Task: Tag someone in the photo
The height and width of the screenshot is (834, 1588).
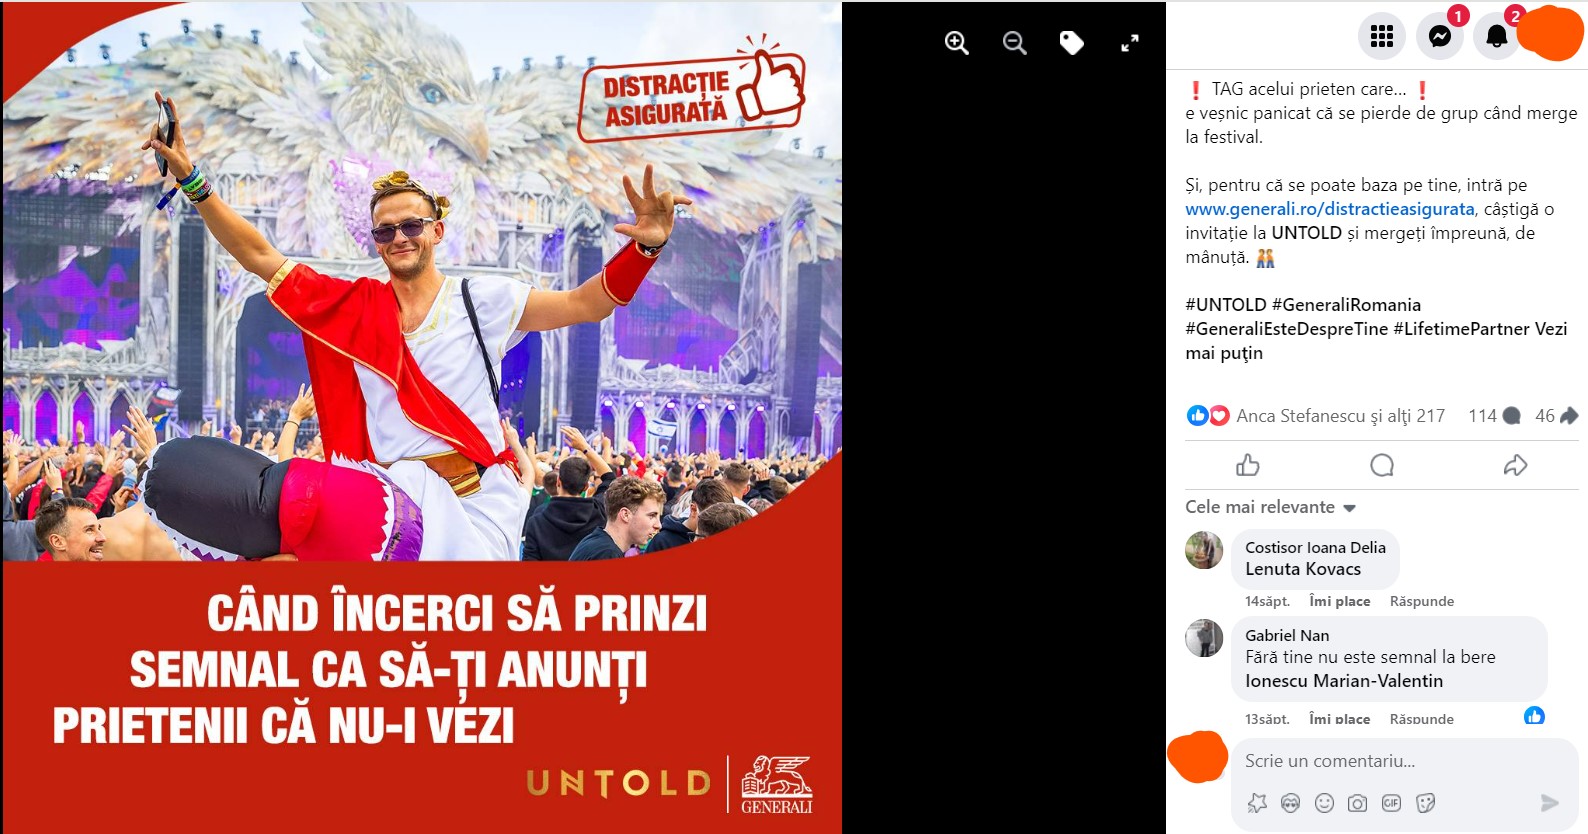Action: 1072,43
